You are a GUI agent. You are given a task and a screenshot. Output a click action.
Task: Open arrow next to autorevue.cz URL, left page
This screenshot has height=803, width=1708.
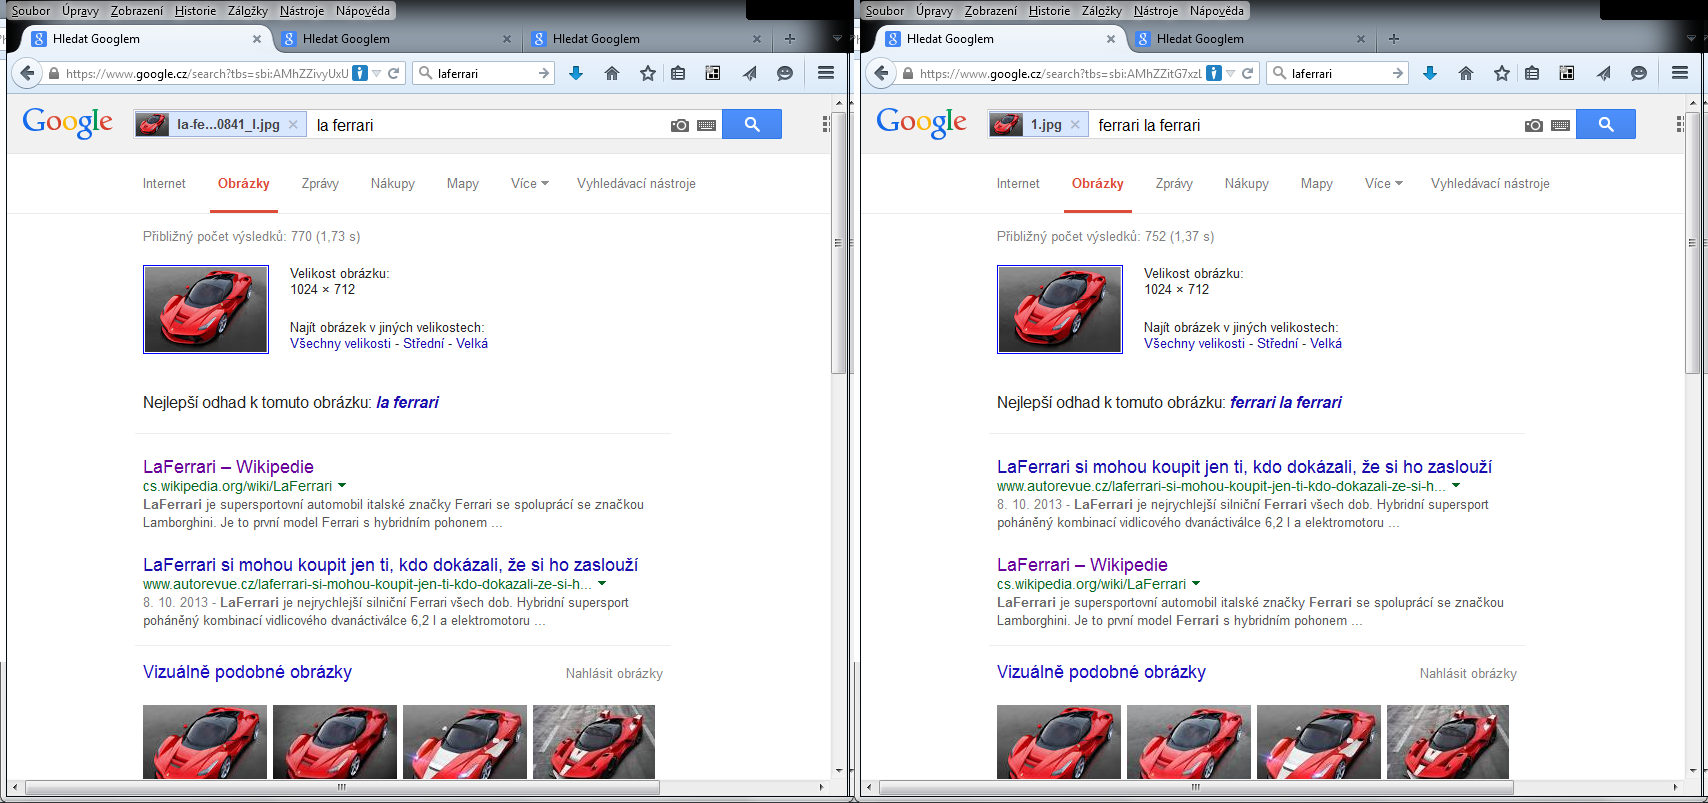(602, 583)
